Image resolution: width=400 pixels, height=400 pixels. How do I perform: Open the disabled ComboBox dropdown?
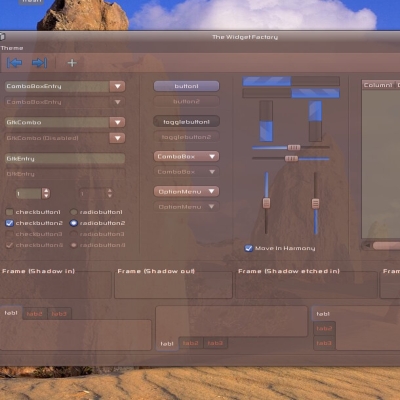(186, 172)
